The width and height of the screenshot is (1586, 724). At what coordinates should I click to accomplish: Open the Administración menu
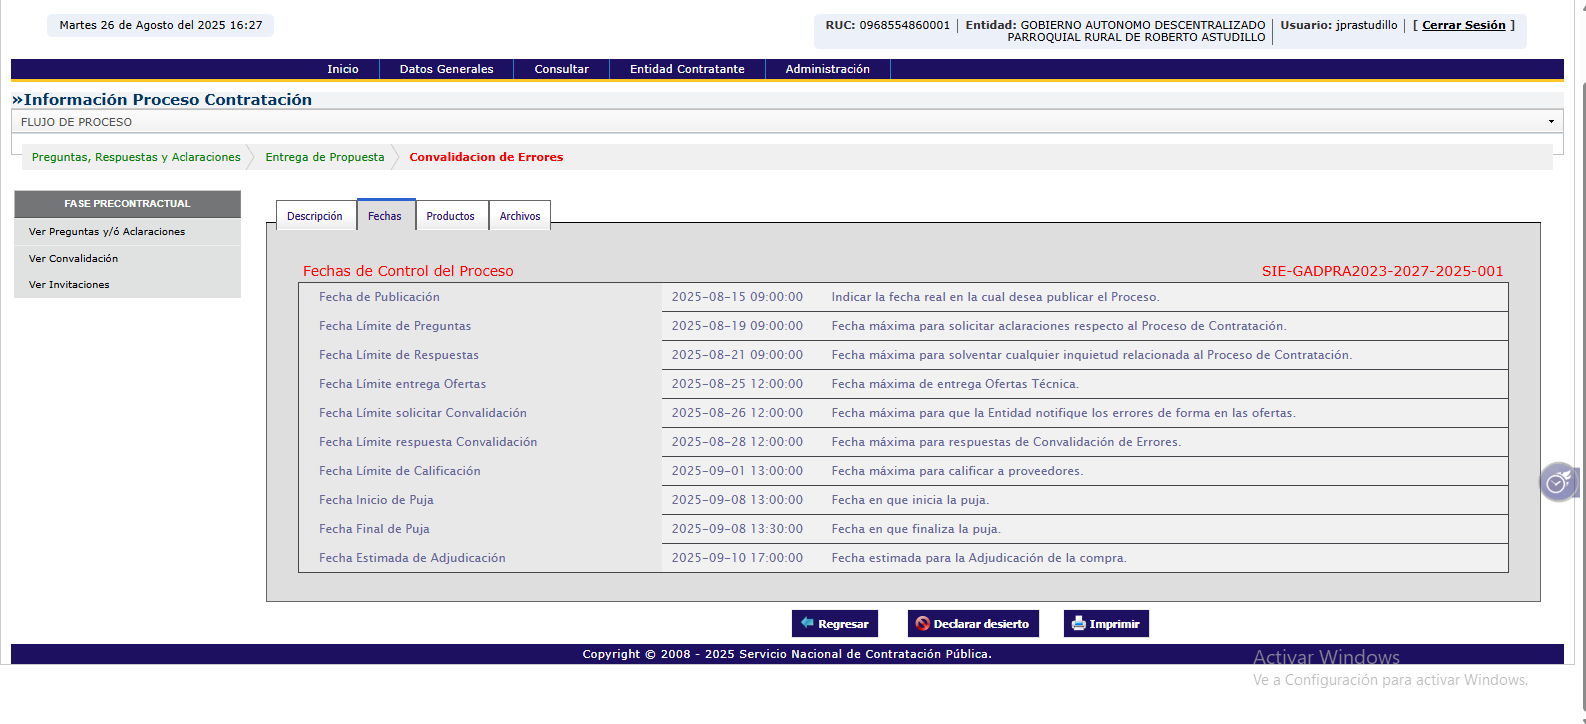pyautogui.click(x=827, y=69)
